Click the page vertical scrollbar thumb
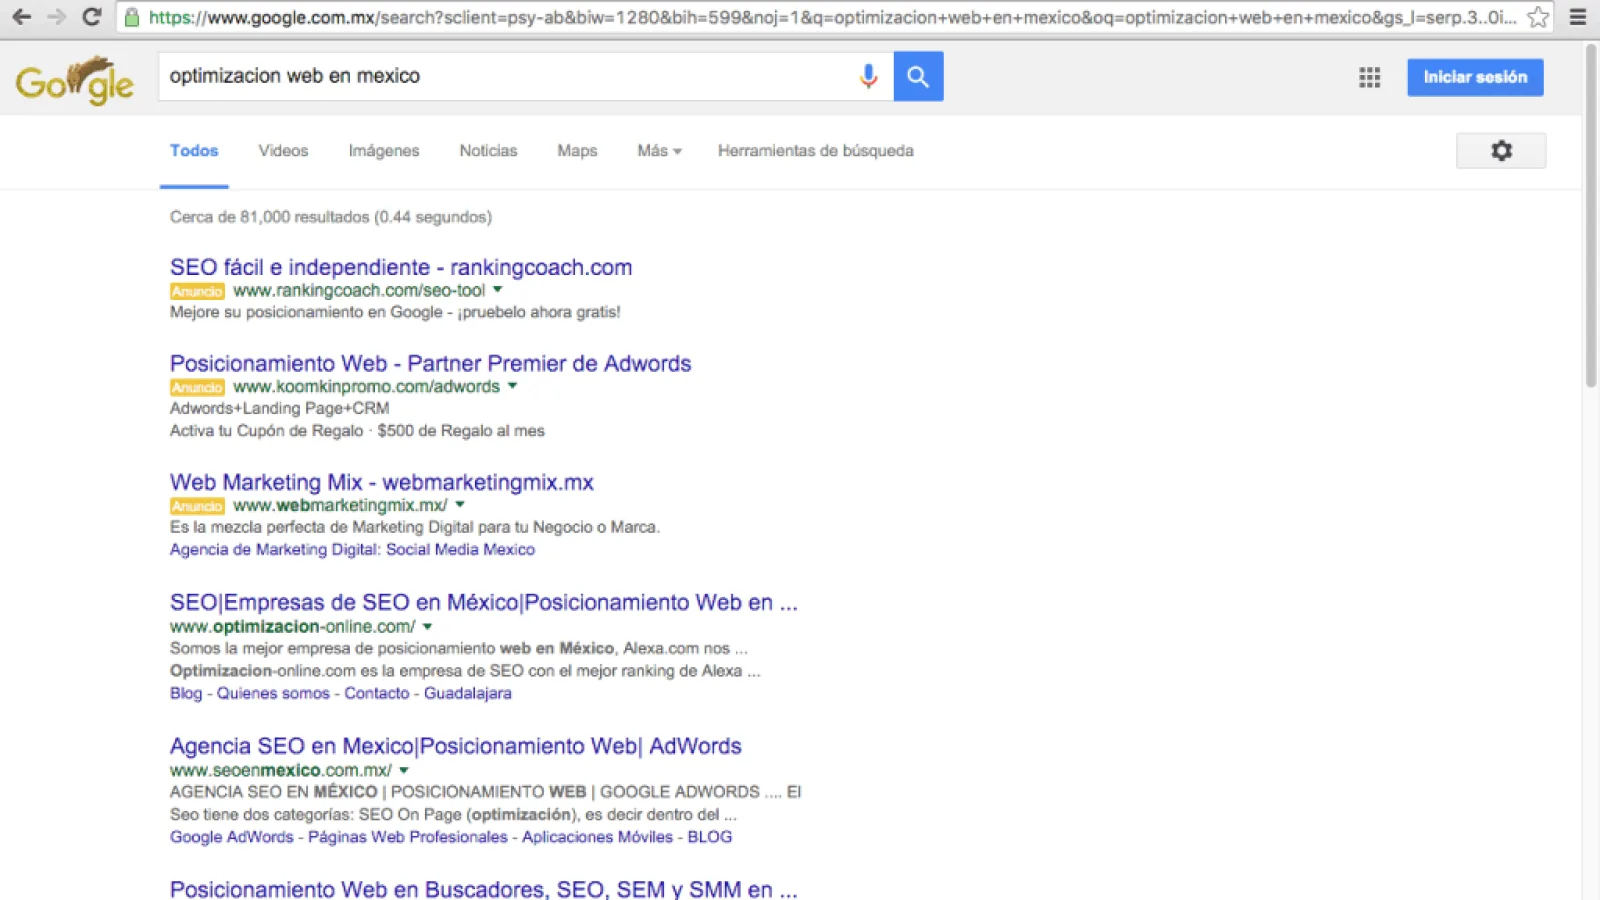The width and height of the screenshot is (1600, 900). click(1591, 216)
